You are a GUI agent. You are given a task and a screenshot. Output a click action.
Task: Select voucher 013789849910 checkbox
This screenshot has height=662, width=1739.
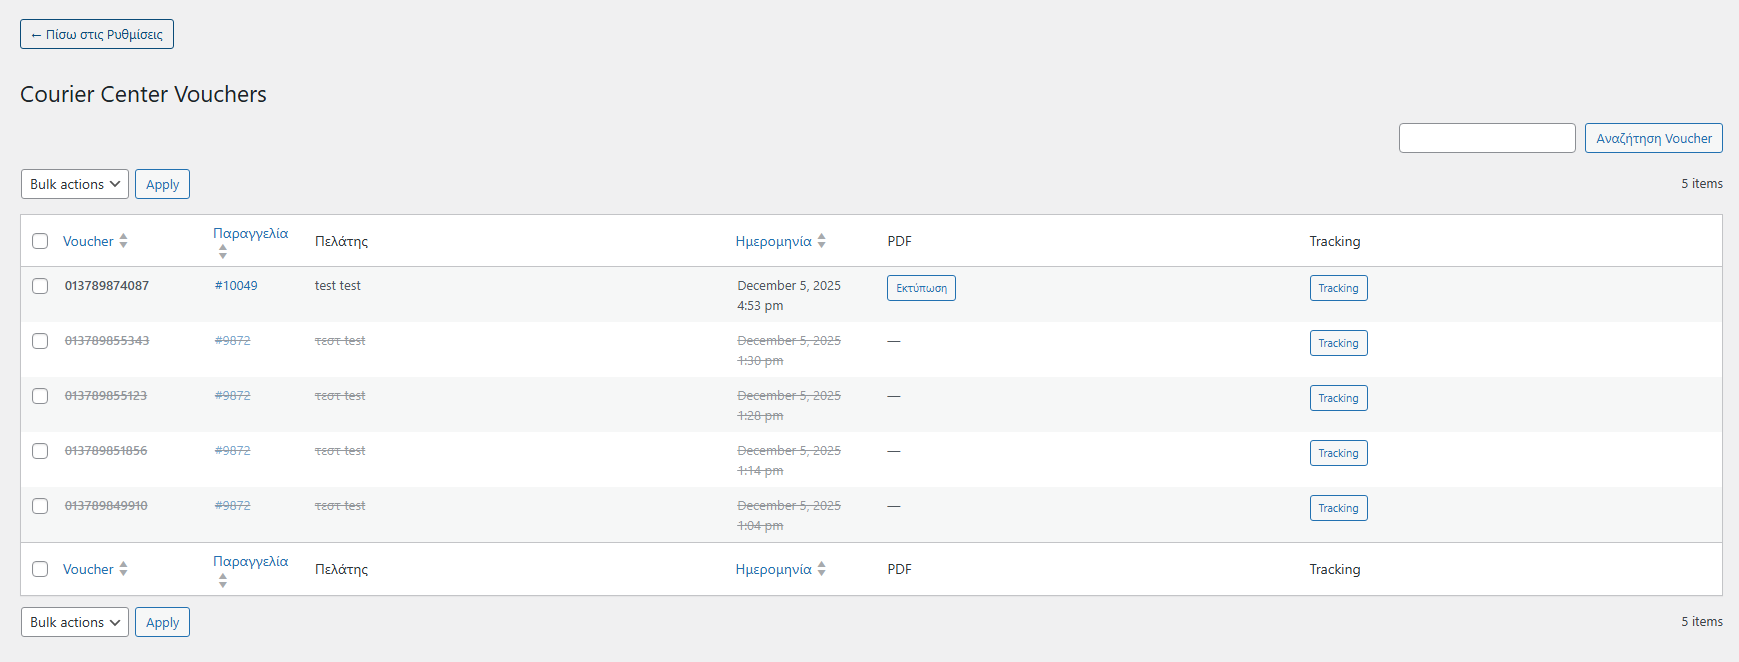(x=40, y=506)
